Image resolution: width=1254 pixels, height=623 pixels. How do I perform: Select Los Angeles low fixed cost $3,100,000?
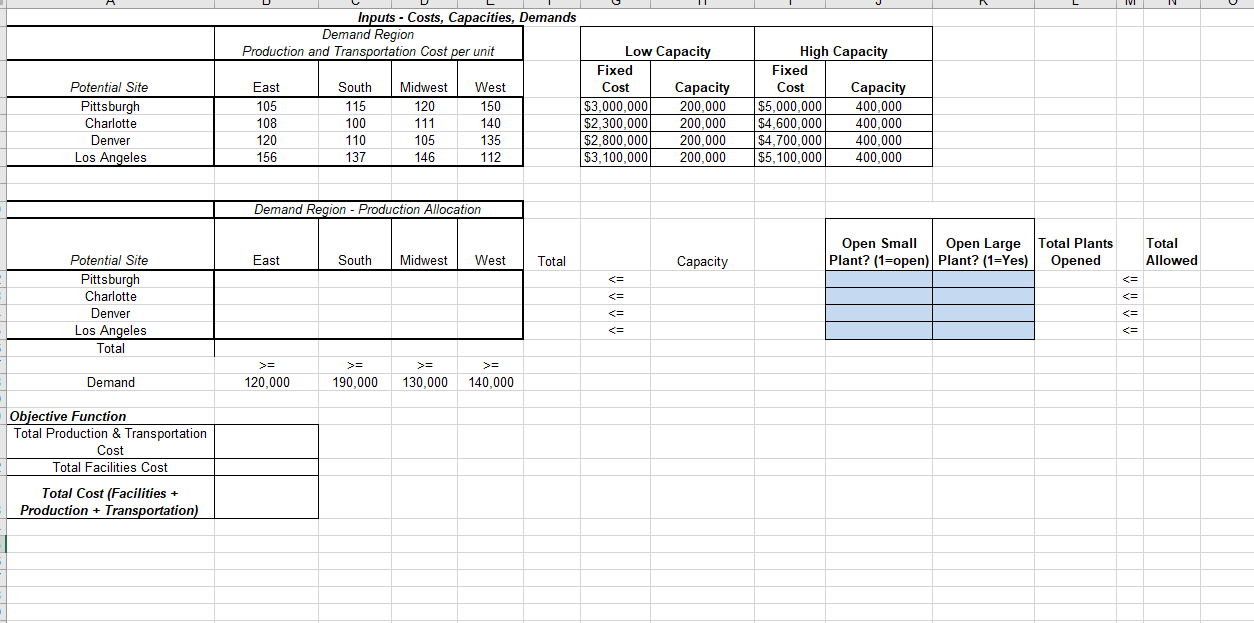(616, 157)
